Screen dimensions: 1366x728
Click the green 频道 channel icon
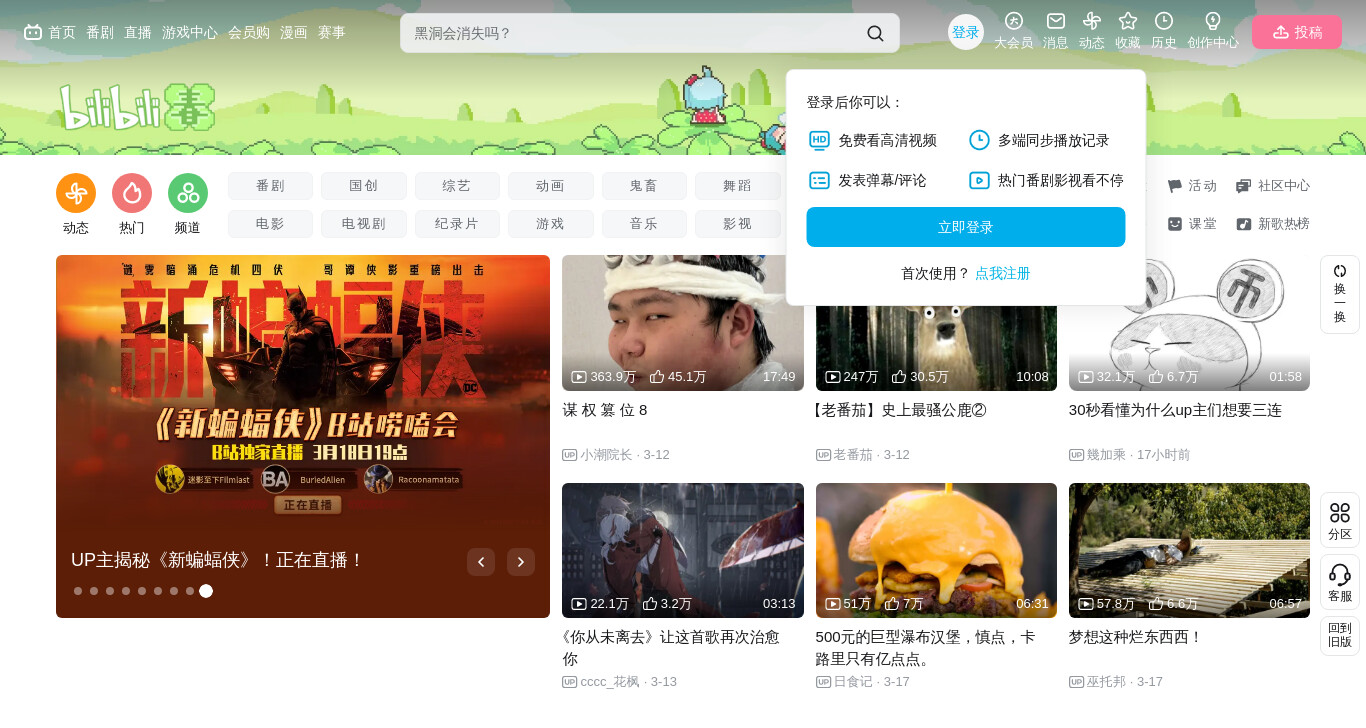(x=188, y=193)
